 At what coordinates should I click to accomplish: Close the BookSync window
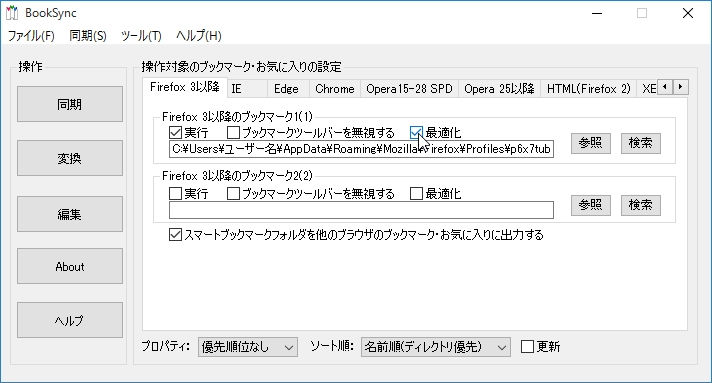688,13
